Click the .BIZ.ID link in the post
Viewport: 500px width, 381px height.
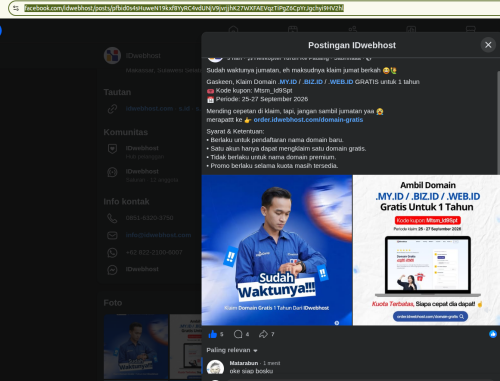point(312,82)
